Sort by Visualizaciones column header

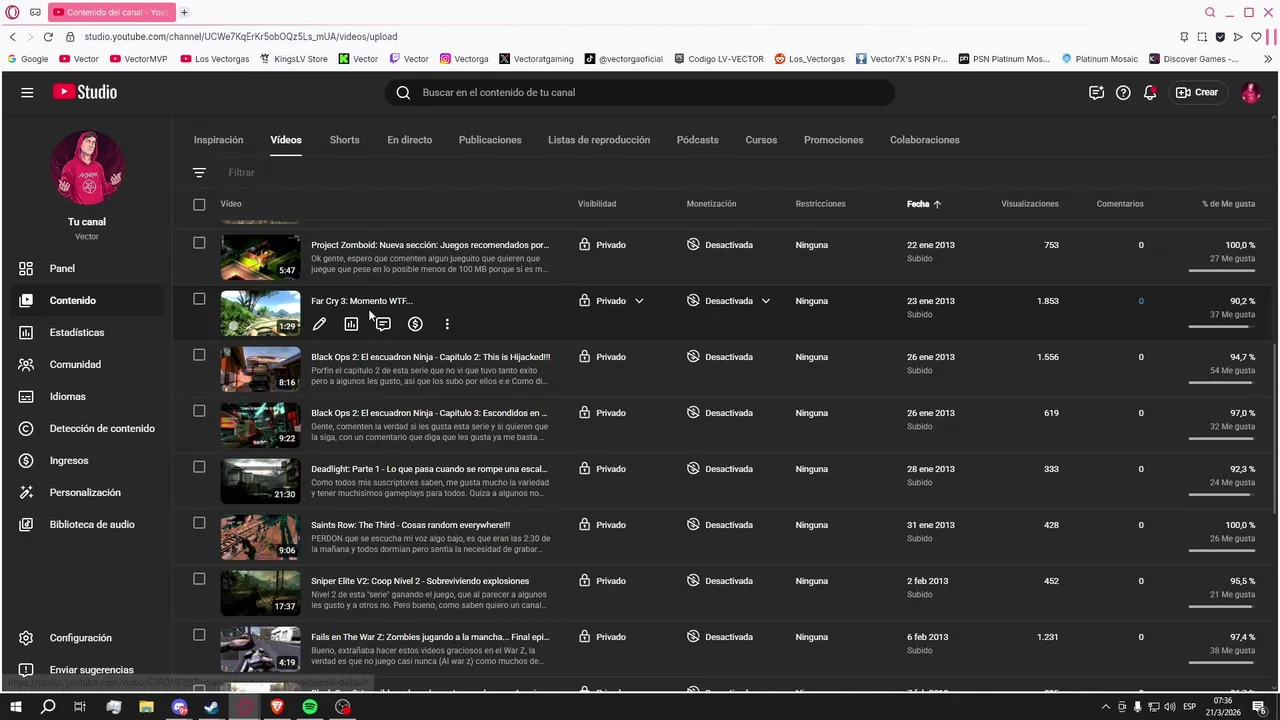(1029, 204)
